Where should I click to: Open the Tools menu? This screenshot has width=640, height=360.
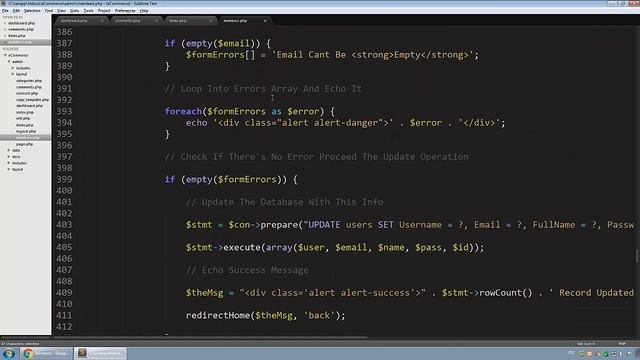point(88,11)
